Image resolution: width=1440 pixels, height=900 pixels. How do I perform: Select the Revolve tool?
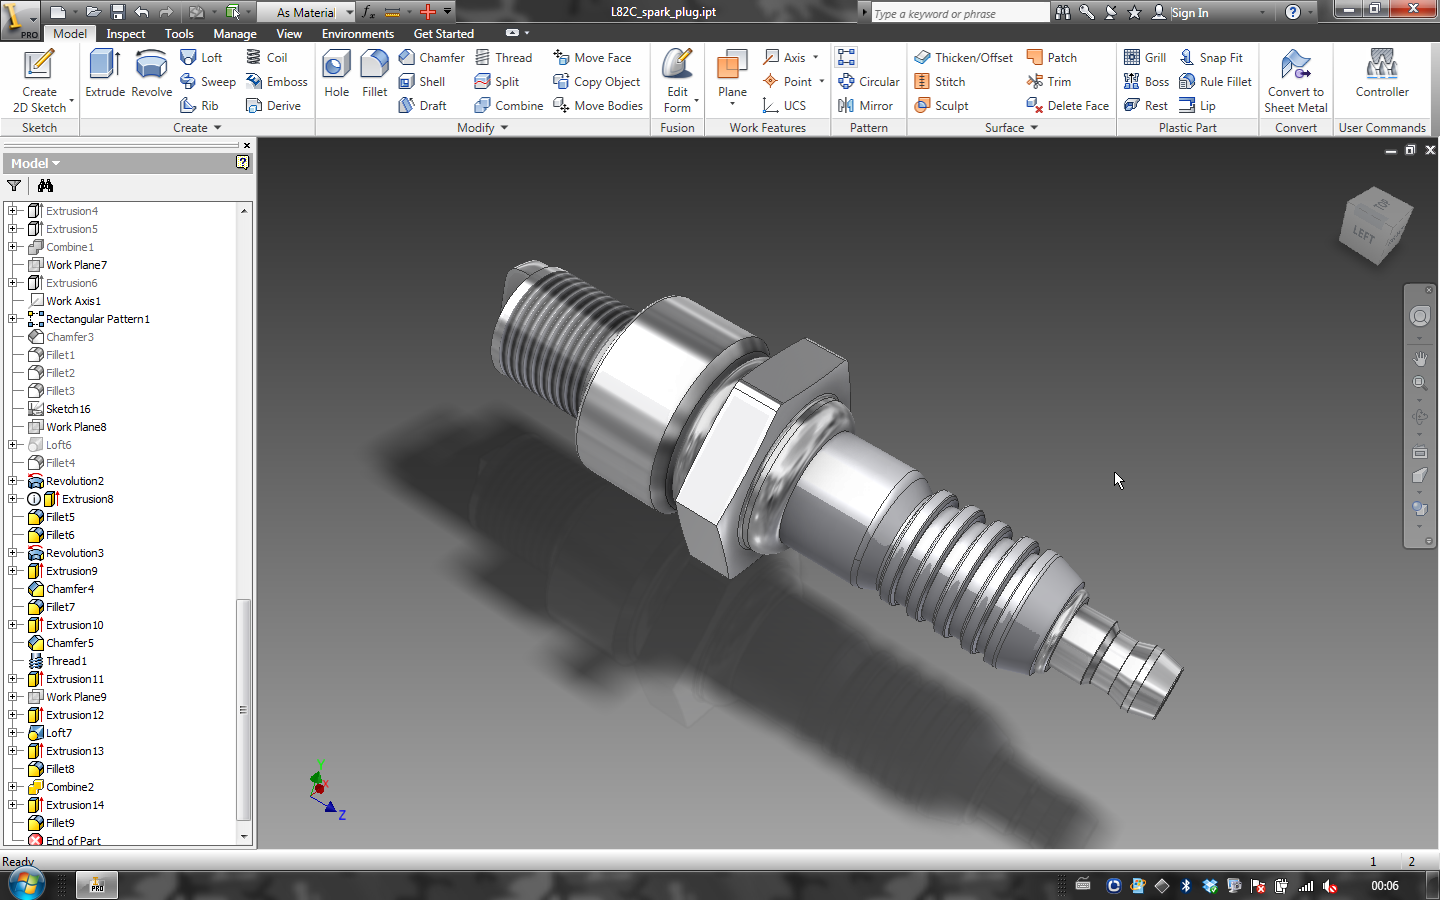click(x=151, y=73)
